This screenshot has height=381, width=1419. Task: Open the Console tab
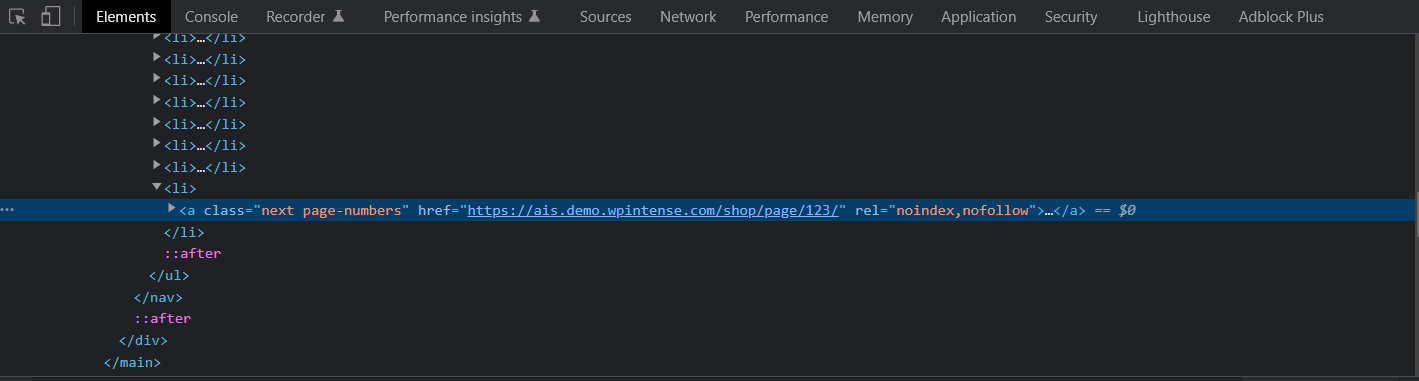click(211, 17)
